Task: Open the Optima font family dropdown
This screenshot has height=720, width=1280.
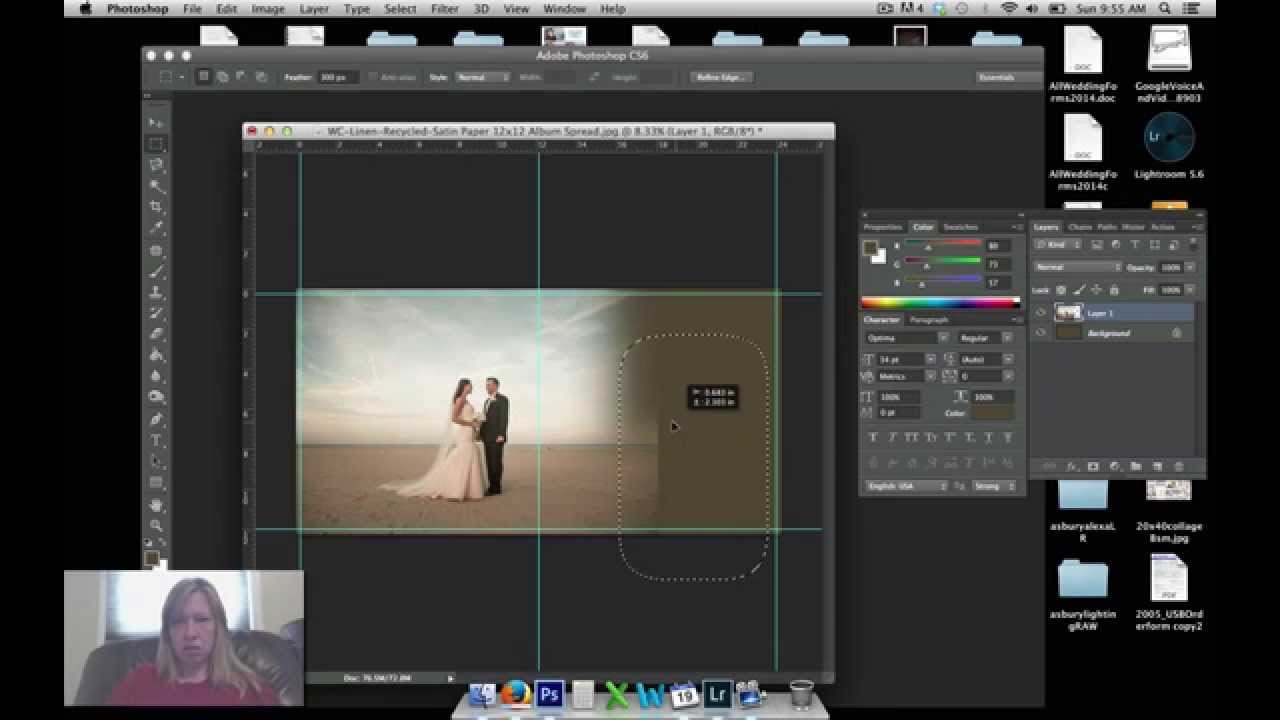Action: point(906,338)
